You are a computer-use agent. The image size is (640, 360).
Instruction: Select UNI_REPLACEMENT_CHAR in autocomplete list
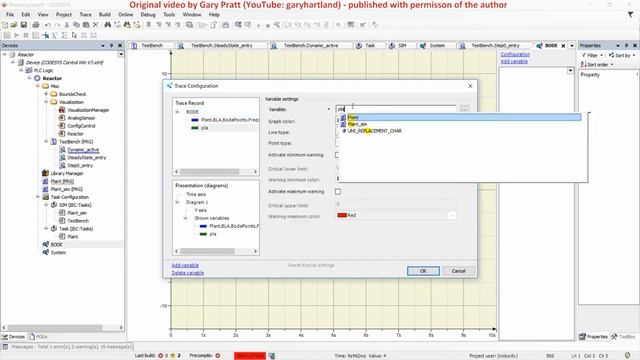460,131
